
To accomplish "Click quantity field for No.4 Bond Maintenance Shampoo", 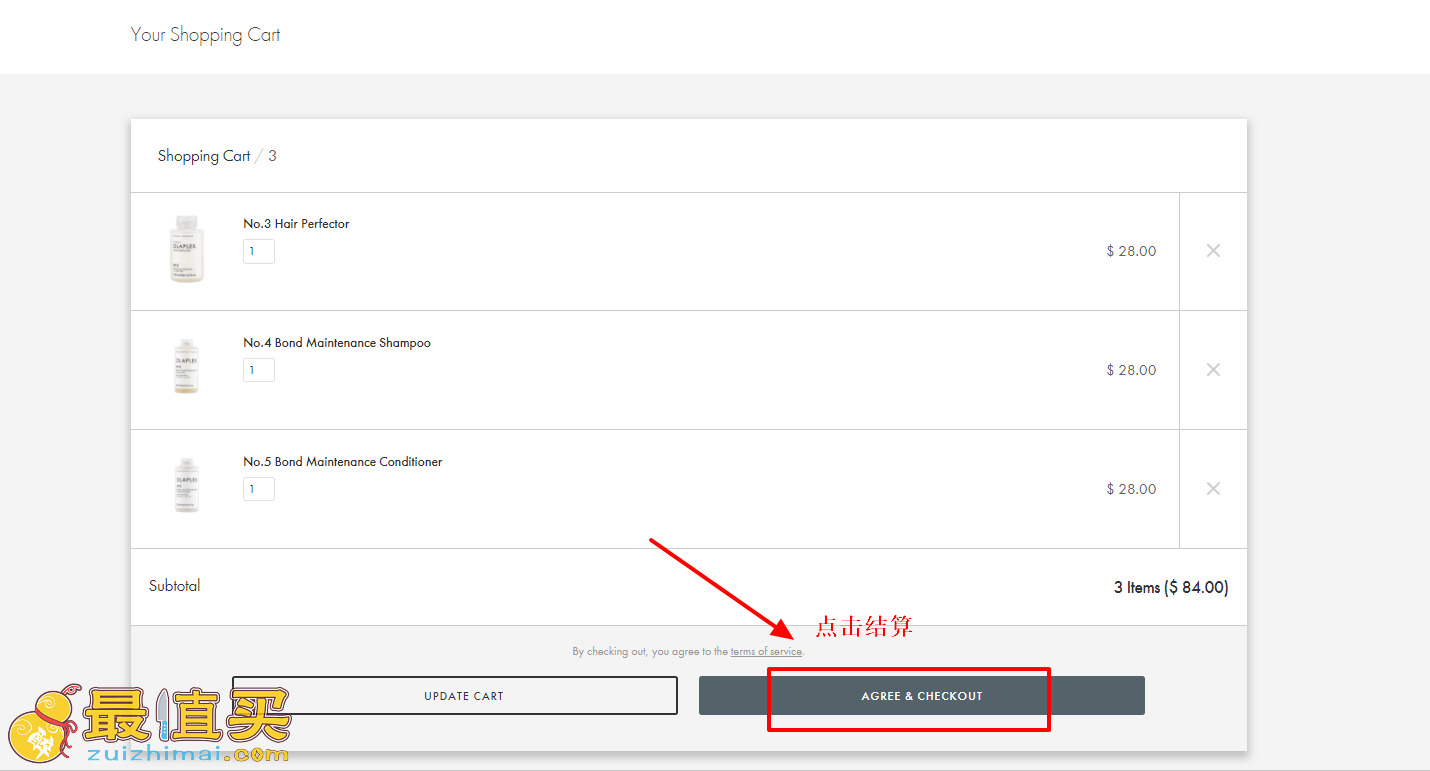I will [259, 370].
